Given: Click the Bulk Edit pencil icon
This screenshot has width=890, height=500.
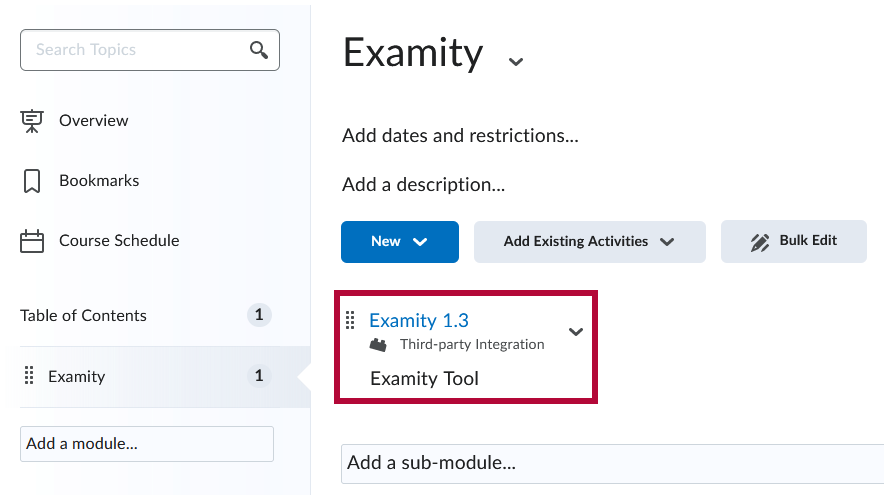Looking at the screenshot, I should click(760, 242).
